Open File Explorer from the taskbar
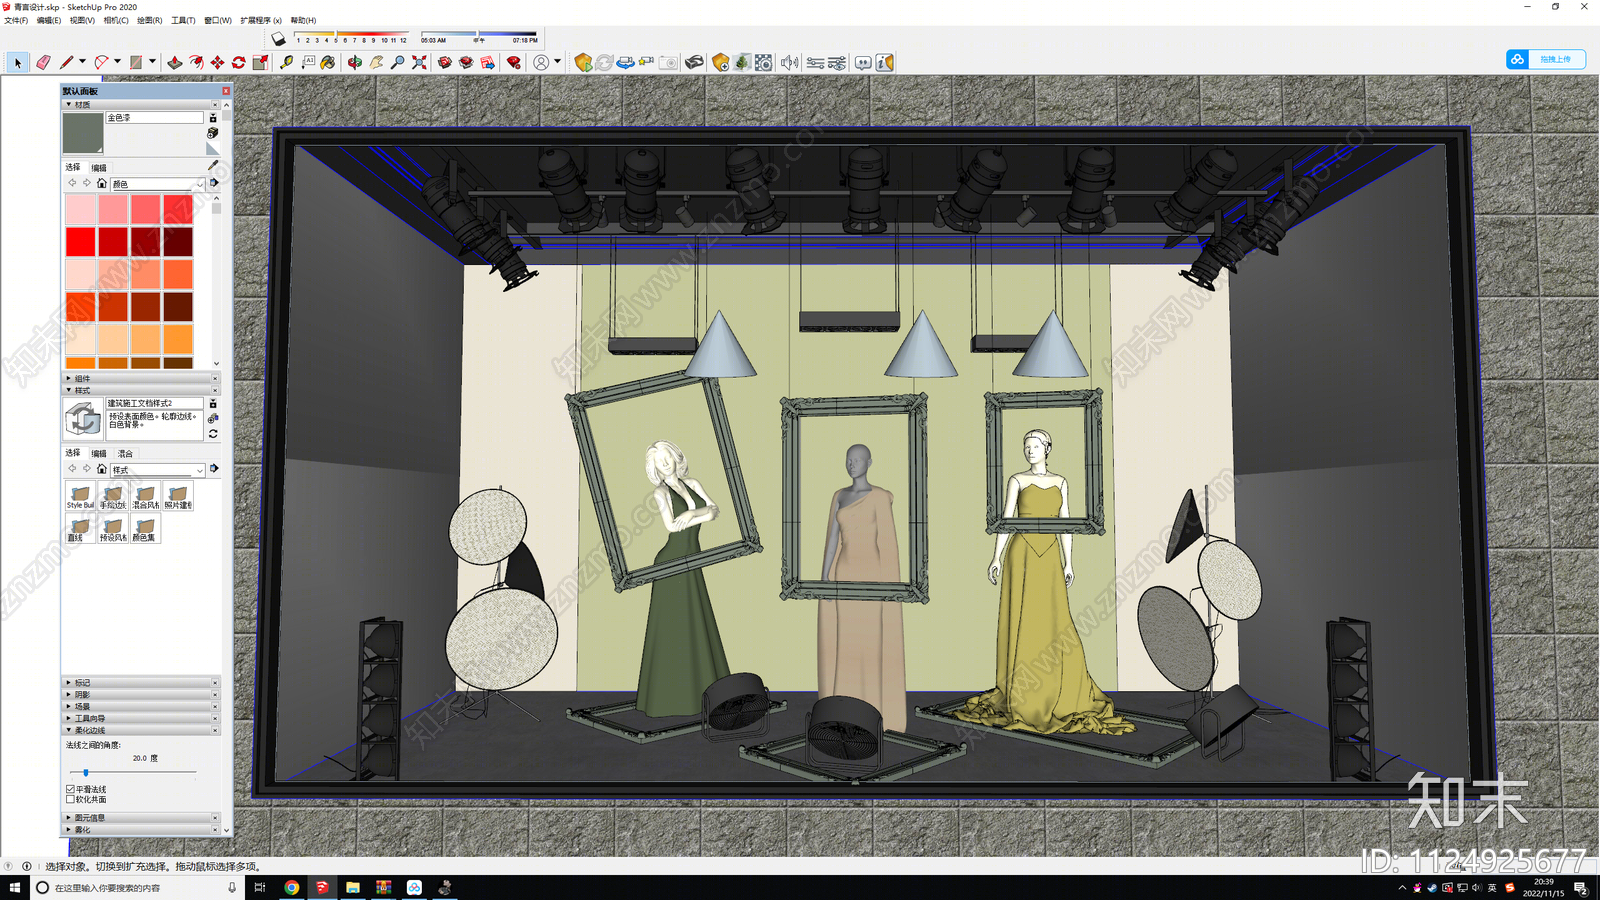This screenshot has height=900, width=1600. pyautogui.click(x=352, y=887)
